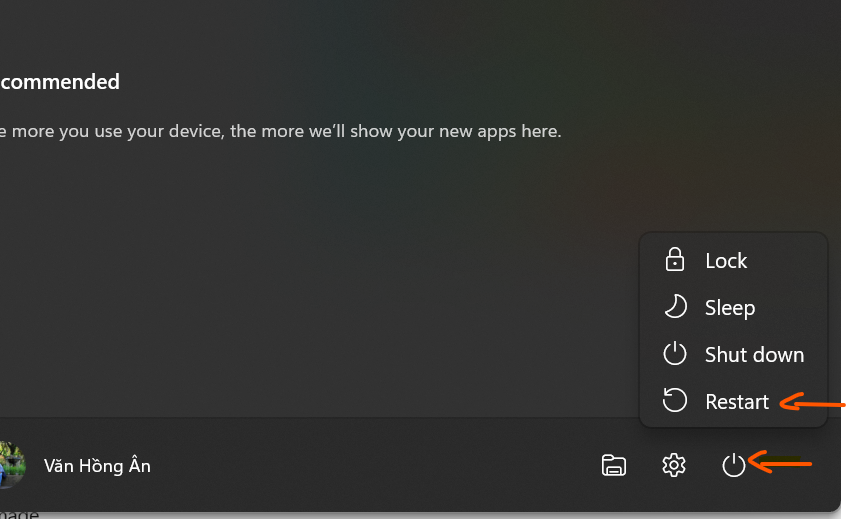This screenshot has height=519, width=846.
Task: Open account options for Văn Hồng Ân
Action: 97,466
